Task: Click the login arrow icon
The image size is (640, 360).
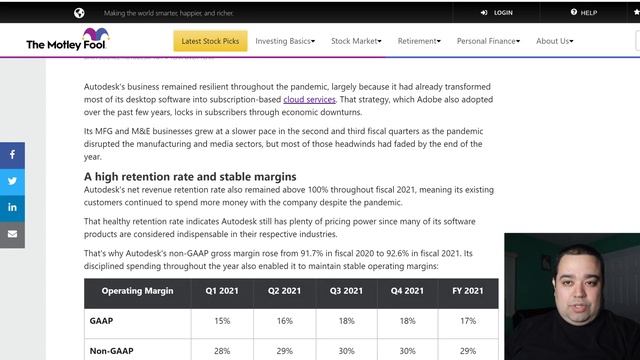Action: pos(484,13)
